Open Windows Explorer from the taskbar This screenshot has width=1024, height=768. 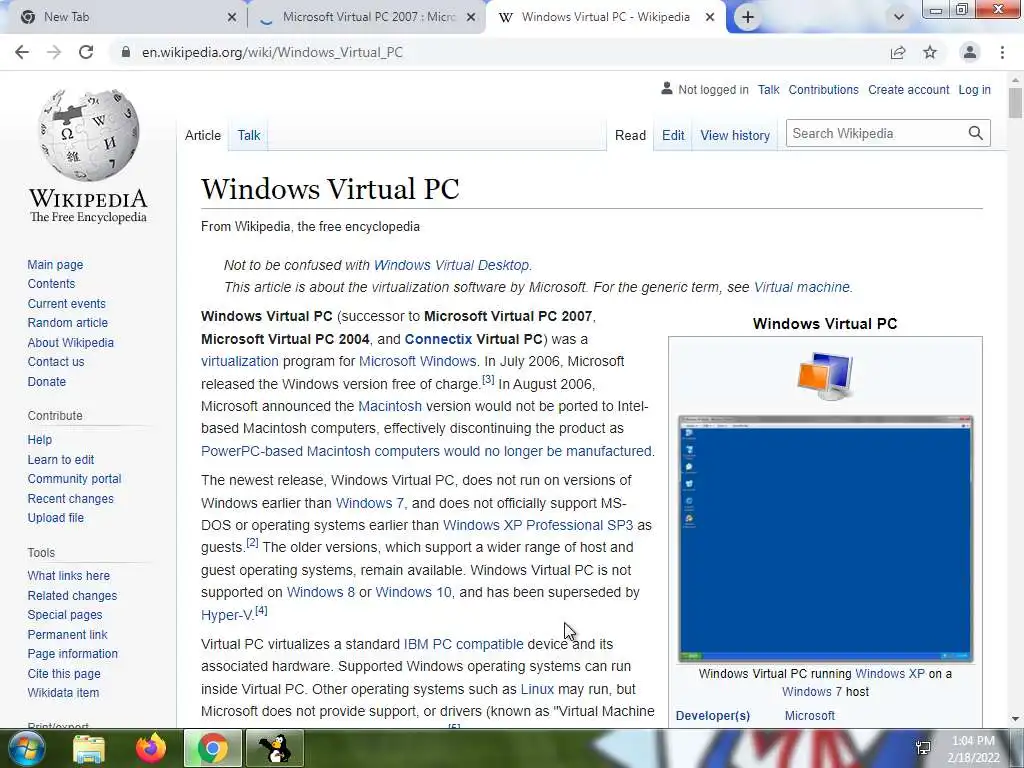point(89,748)
